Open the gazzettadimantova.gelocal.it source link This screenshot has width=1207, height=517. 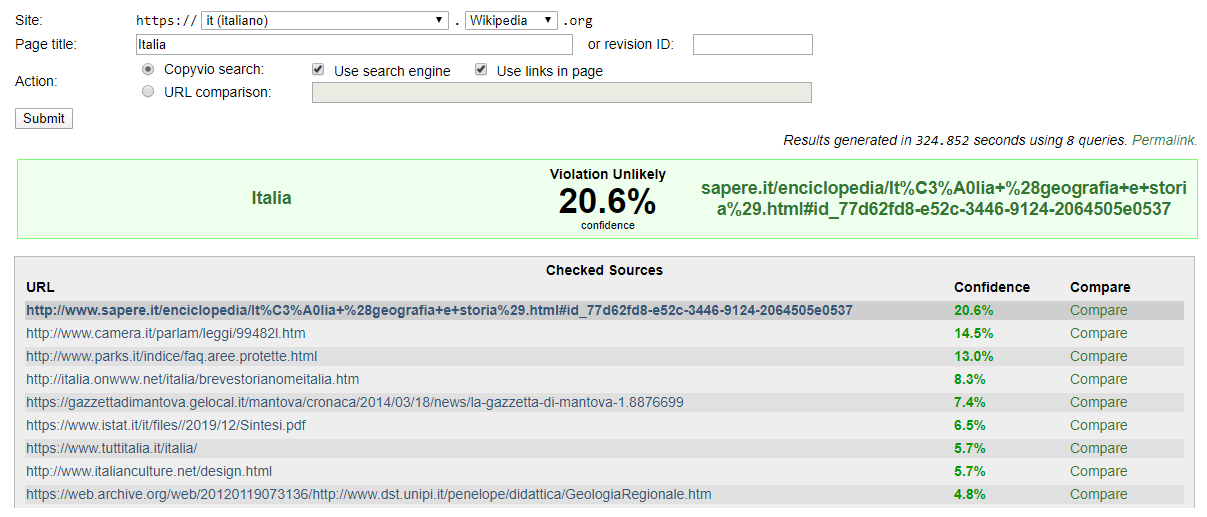[x=355, y=402]
